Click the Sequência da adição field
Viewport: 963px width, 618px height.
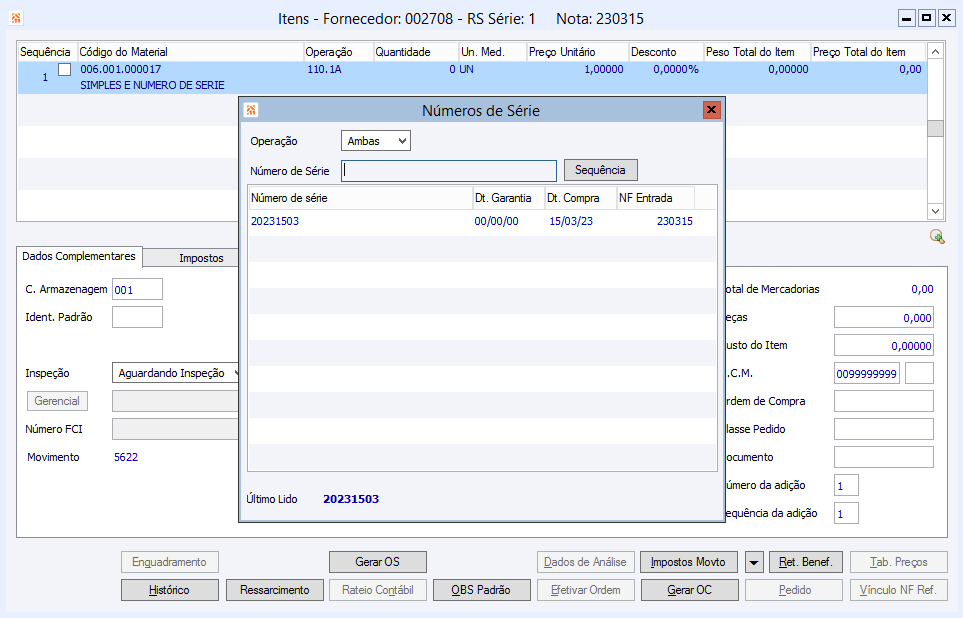(x=846, y=514)
